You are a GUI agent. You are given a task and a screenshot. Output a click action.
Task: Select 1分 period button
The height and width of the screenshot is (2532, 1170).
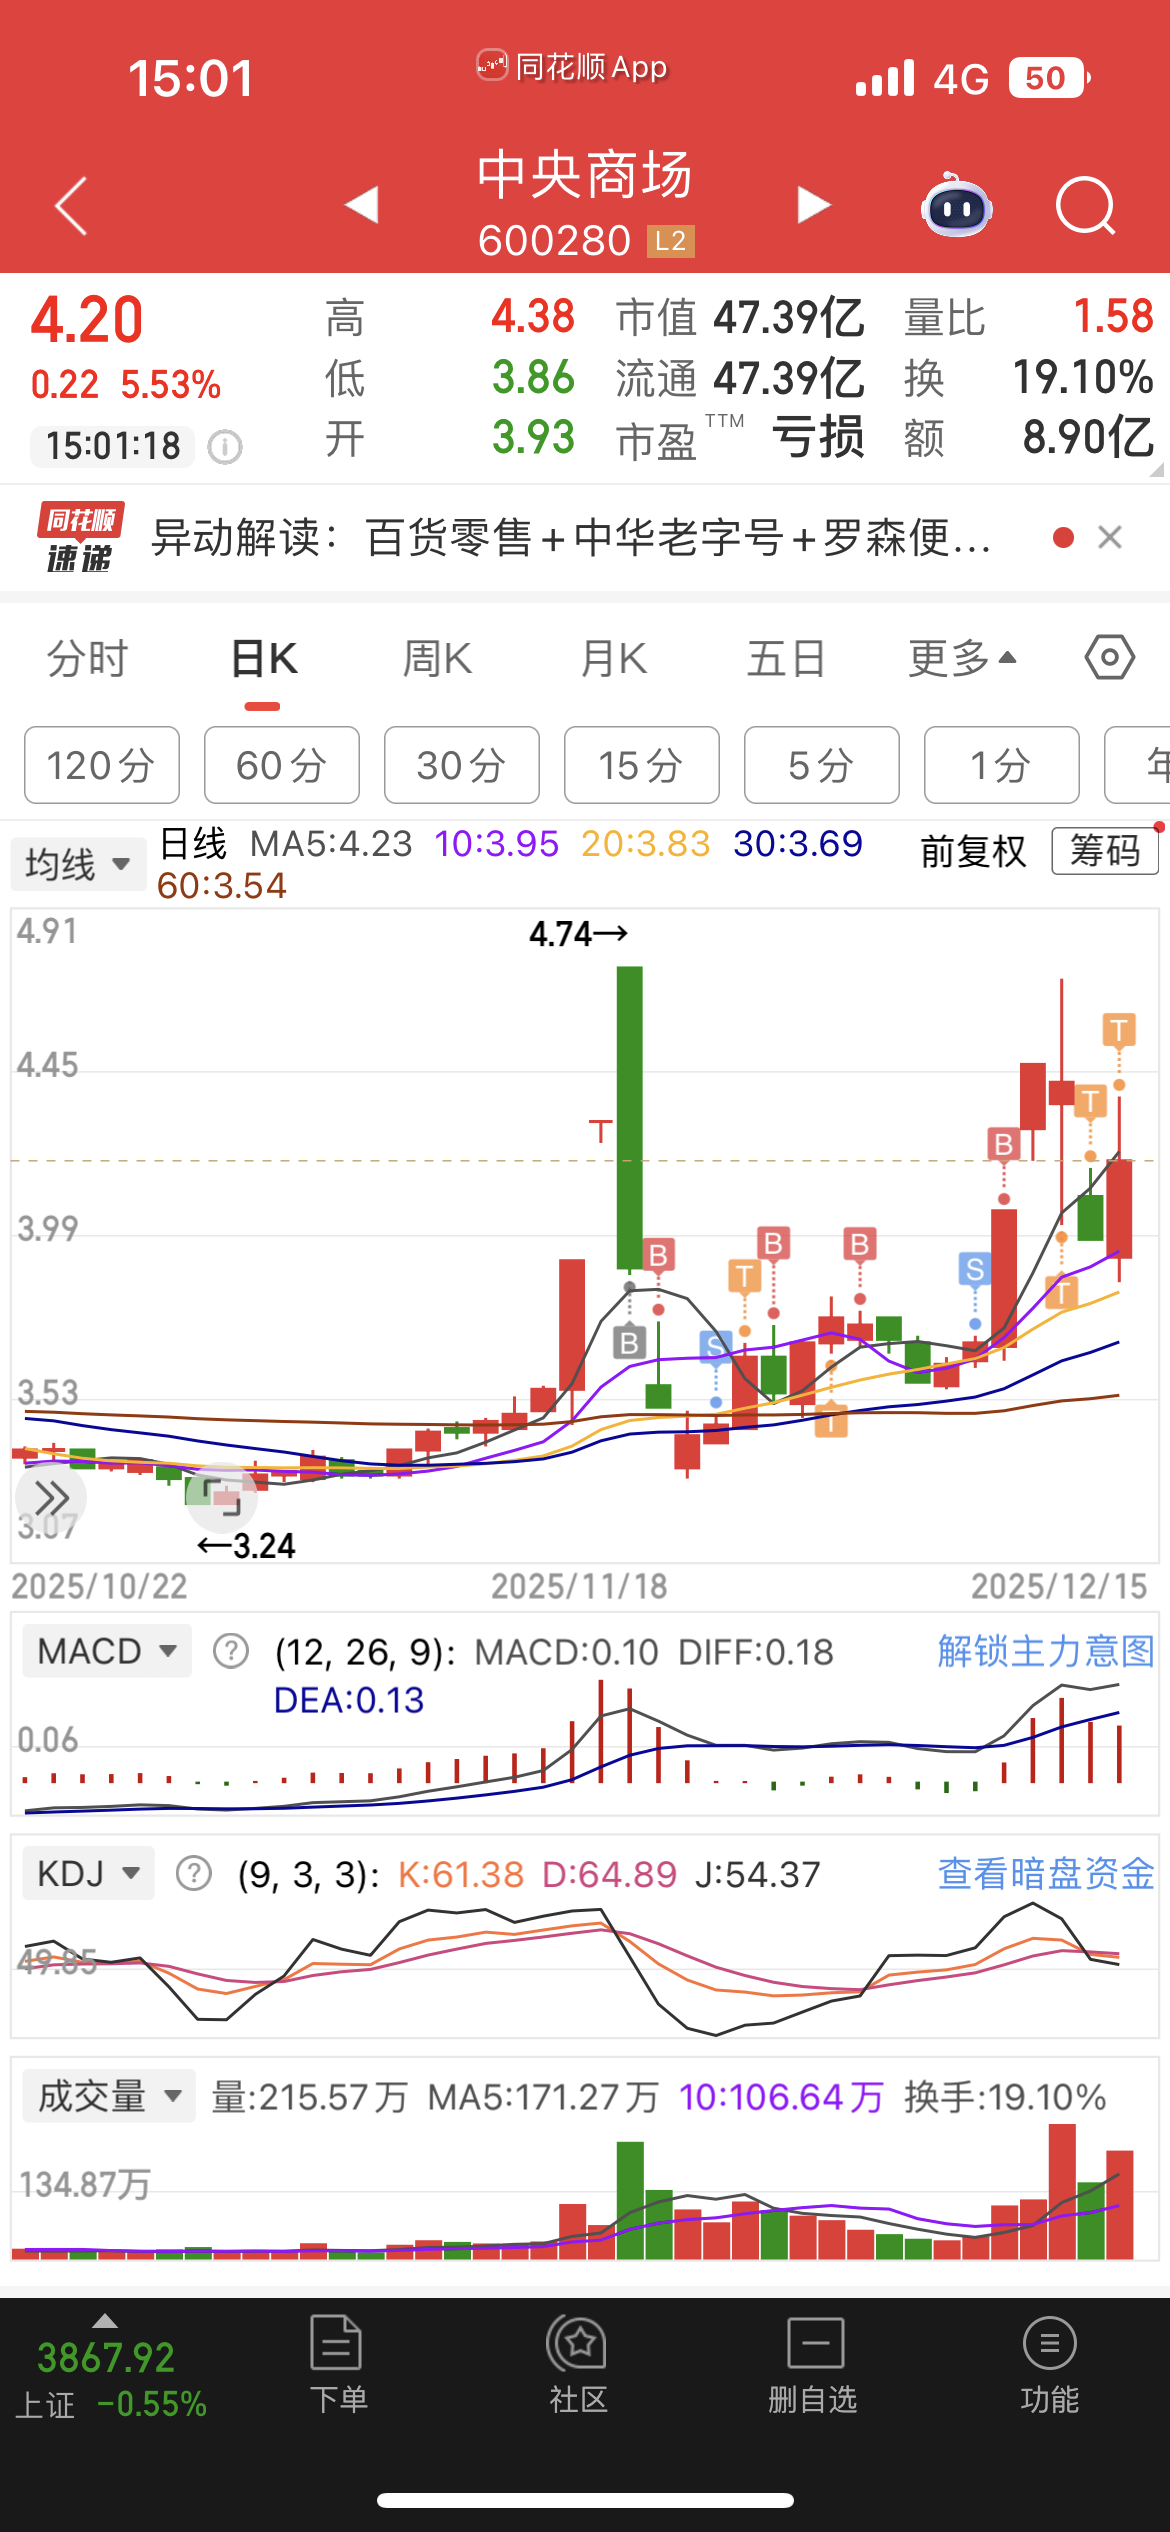pos(1002,765)
